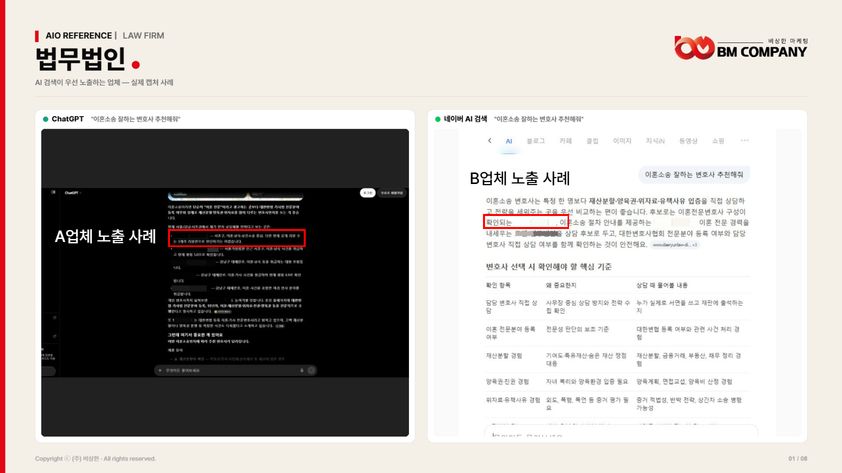Screen dimensions: 842x473
Task: Click the A업체 노출 사례 label
Action: (105, 236)
